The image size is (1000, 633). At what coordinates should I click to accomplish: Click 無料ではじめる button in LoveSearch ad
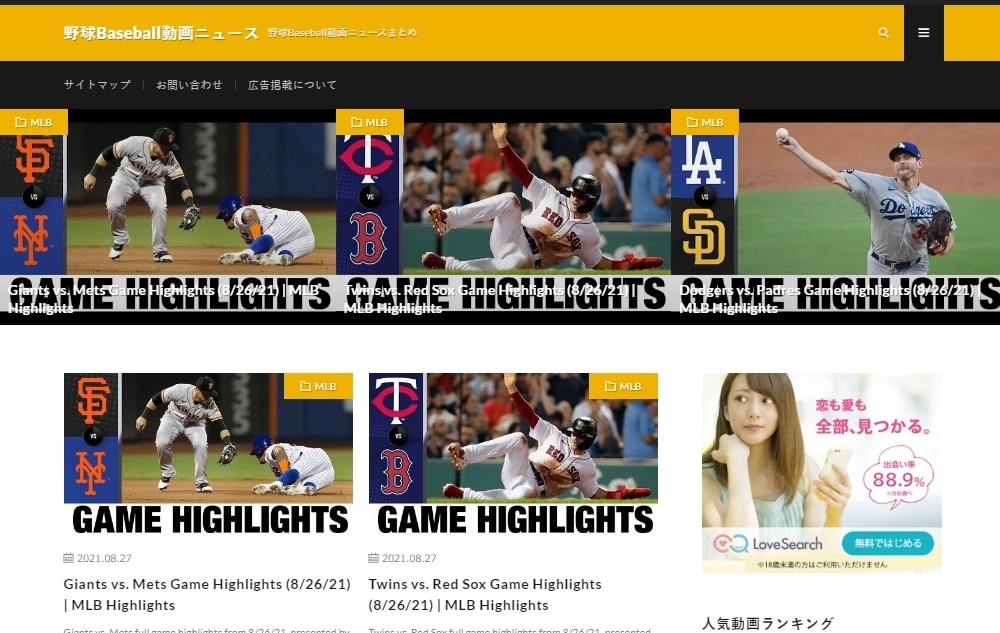point(888,543)
